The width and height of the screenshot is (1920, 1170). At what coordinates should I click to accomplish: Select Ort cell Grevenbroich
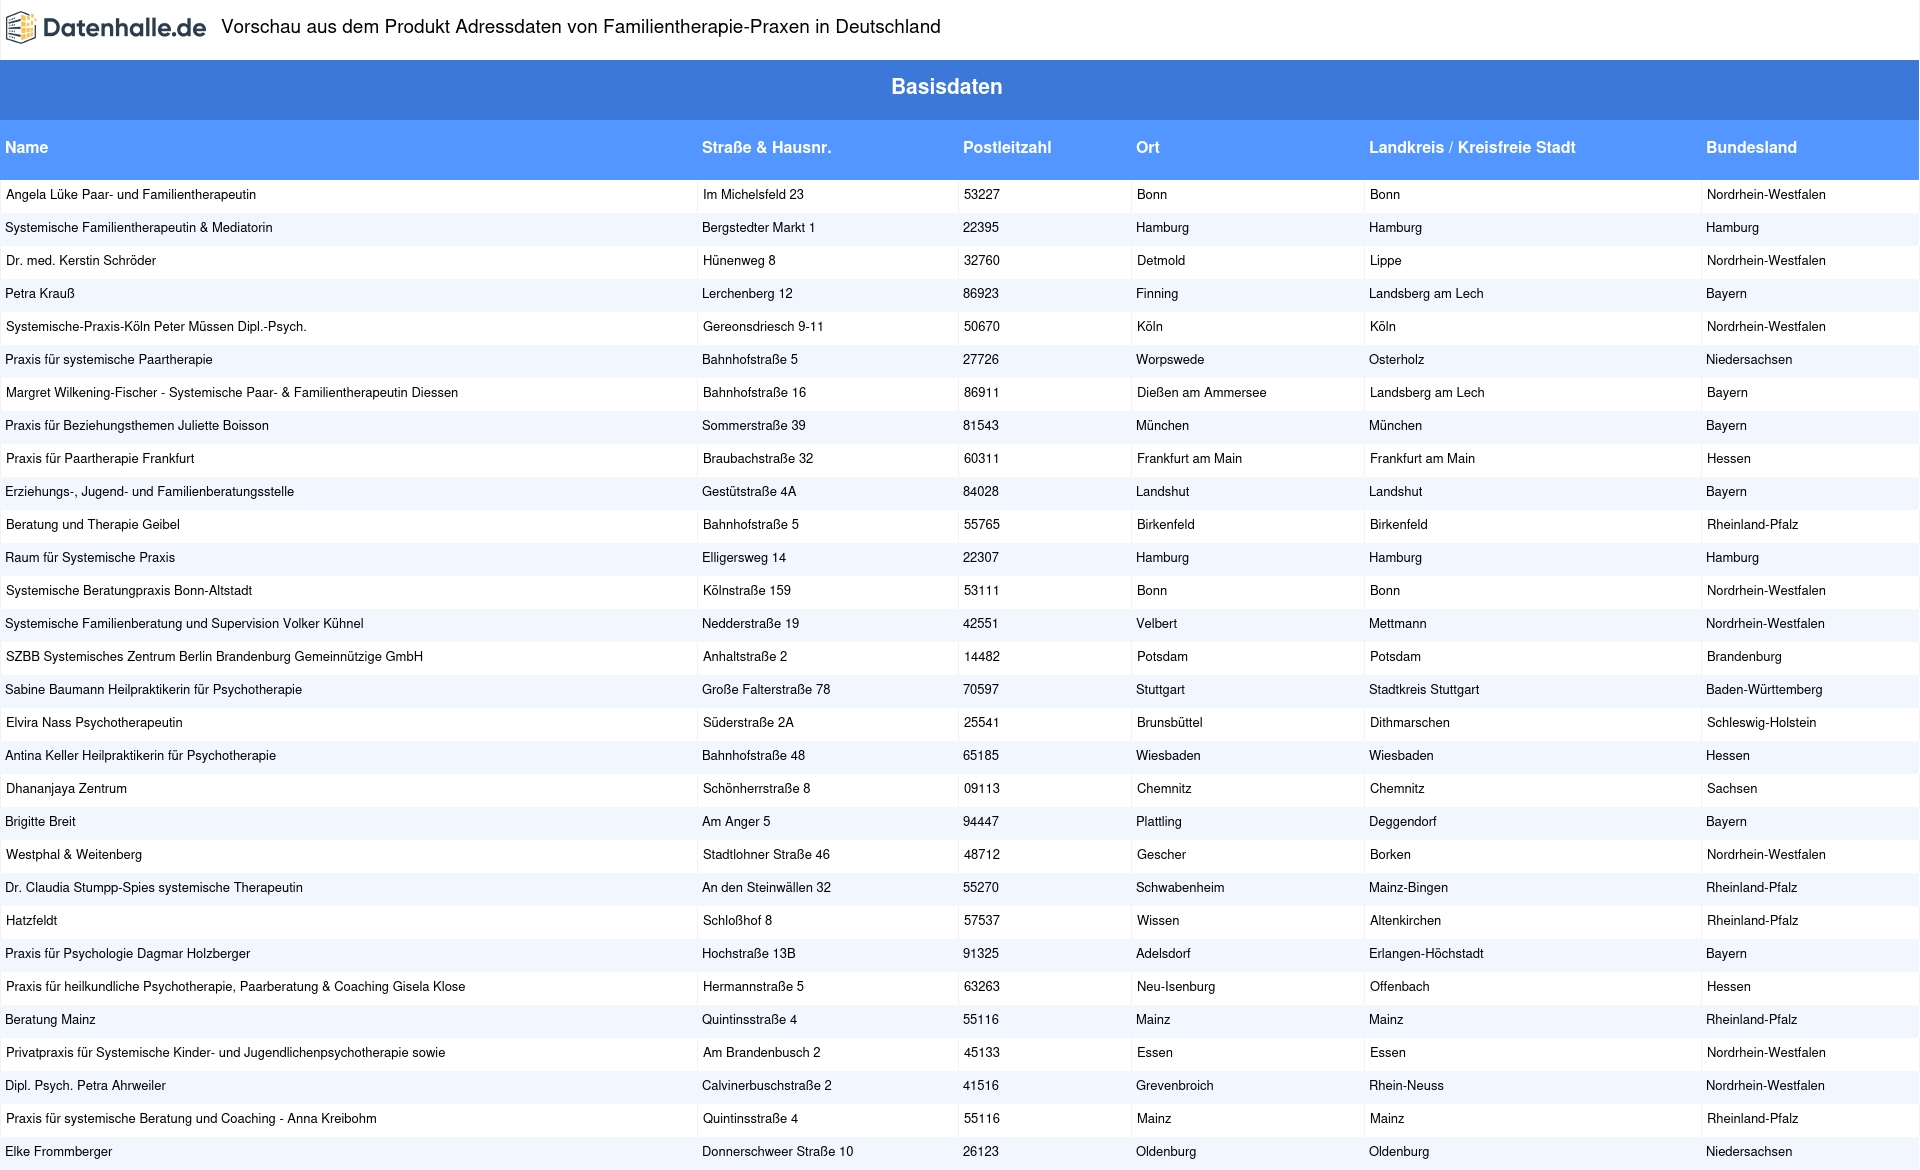(1174, 1086)
